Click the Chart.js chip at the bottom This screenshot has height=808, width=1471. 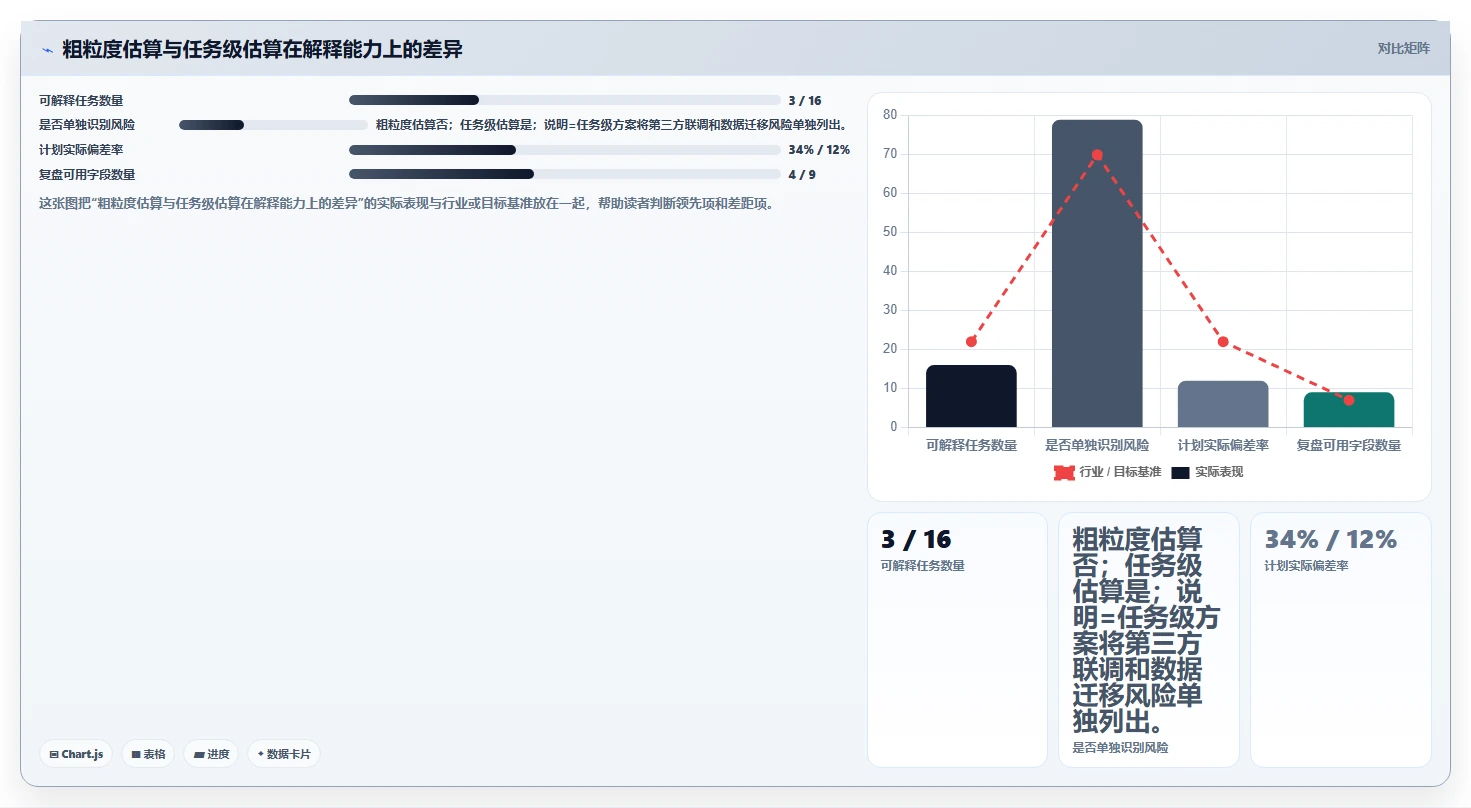tap(76, 754)
